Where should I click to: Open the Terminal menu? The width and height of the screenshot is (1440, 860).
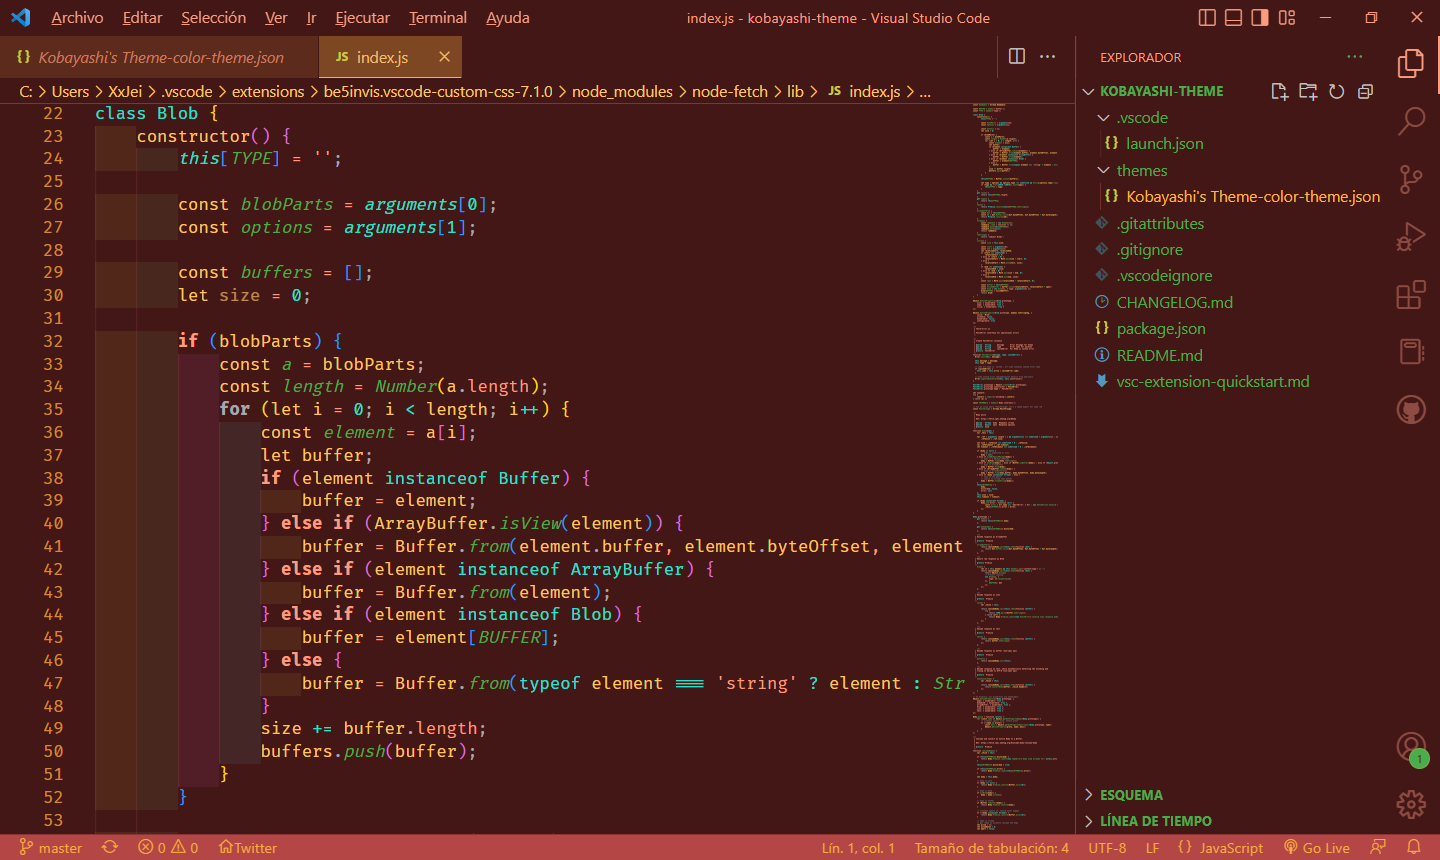coord(437,17)
